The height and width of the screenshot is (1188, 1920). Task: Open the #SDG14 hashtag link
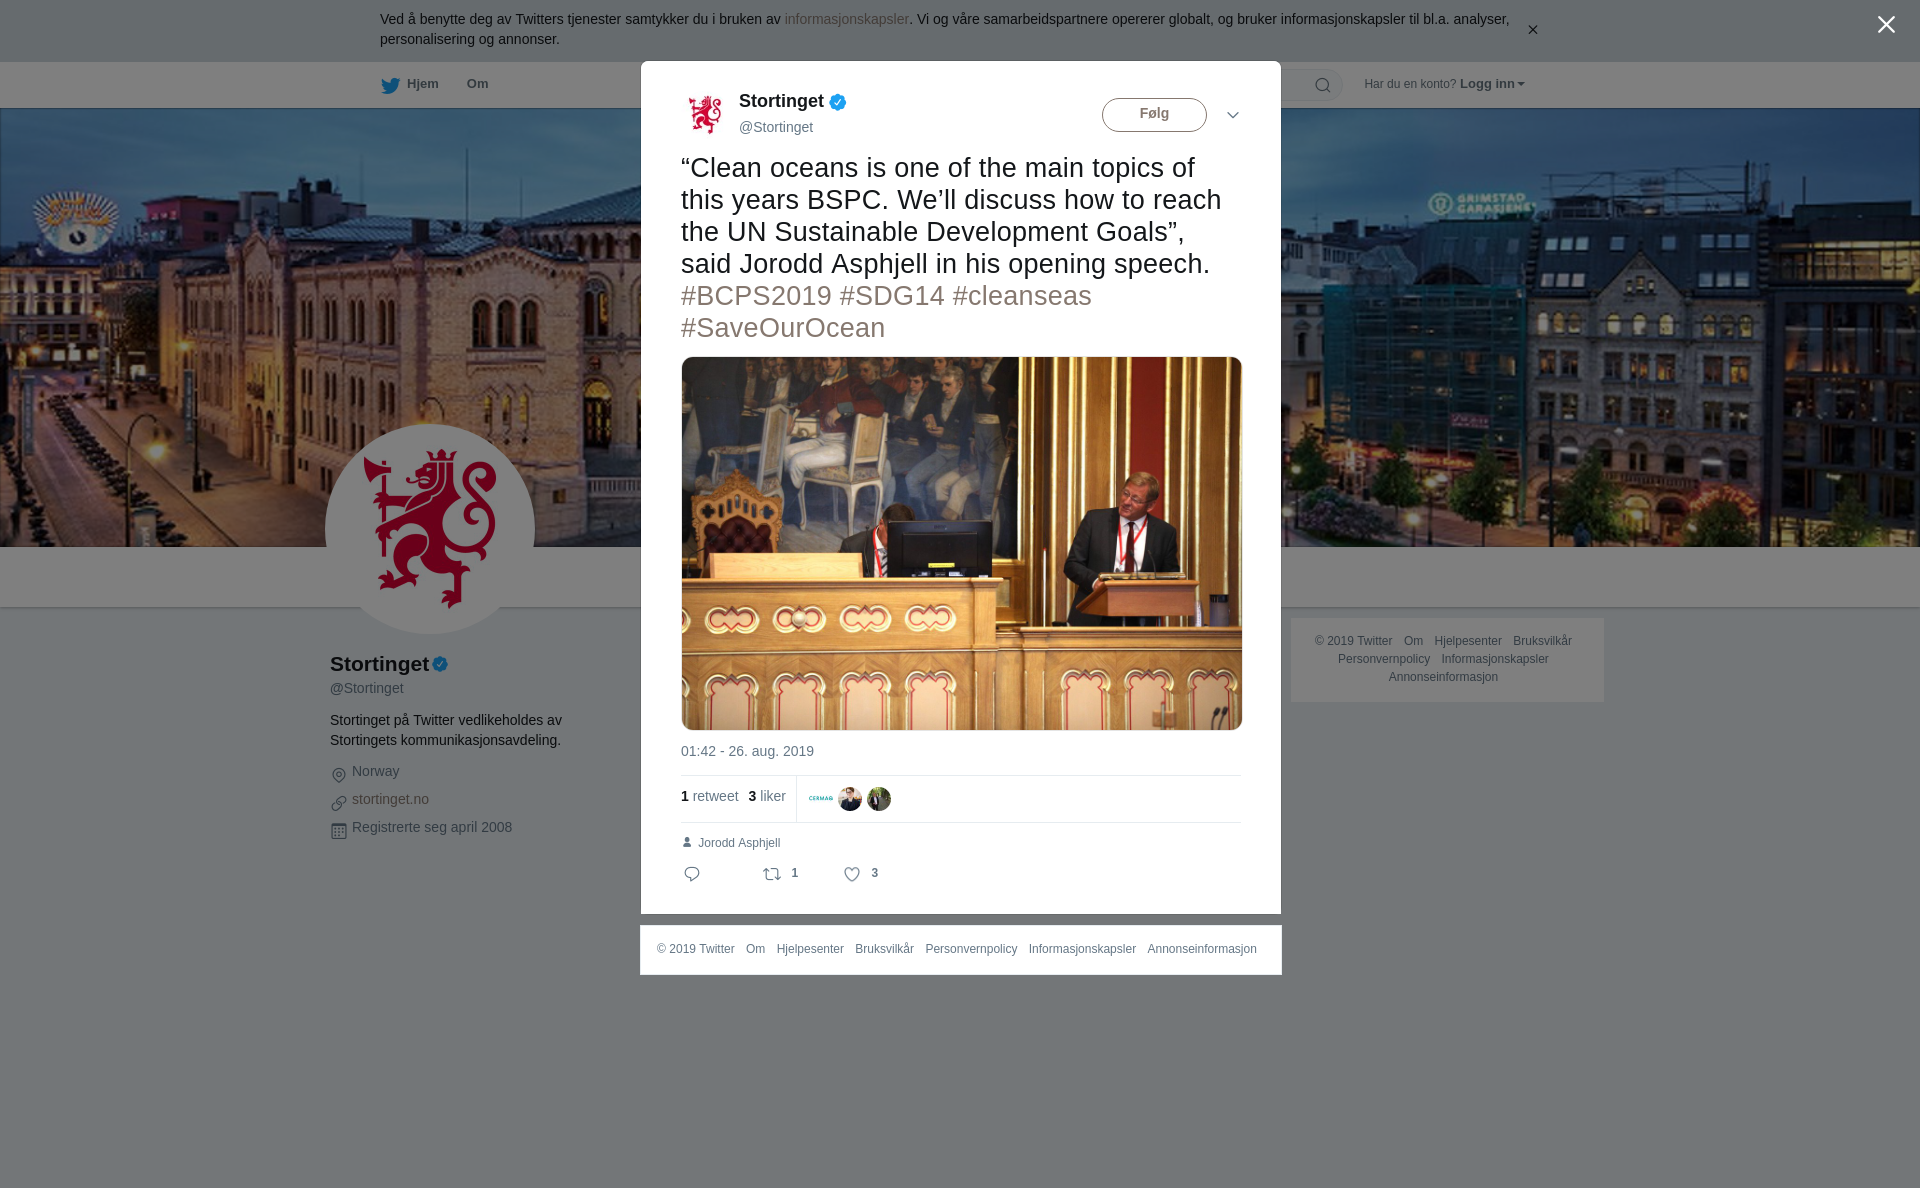pos(892,296)
